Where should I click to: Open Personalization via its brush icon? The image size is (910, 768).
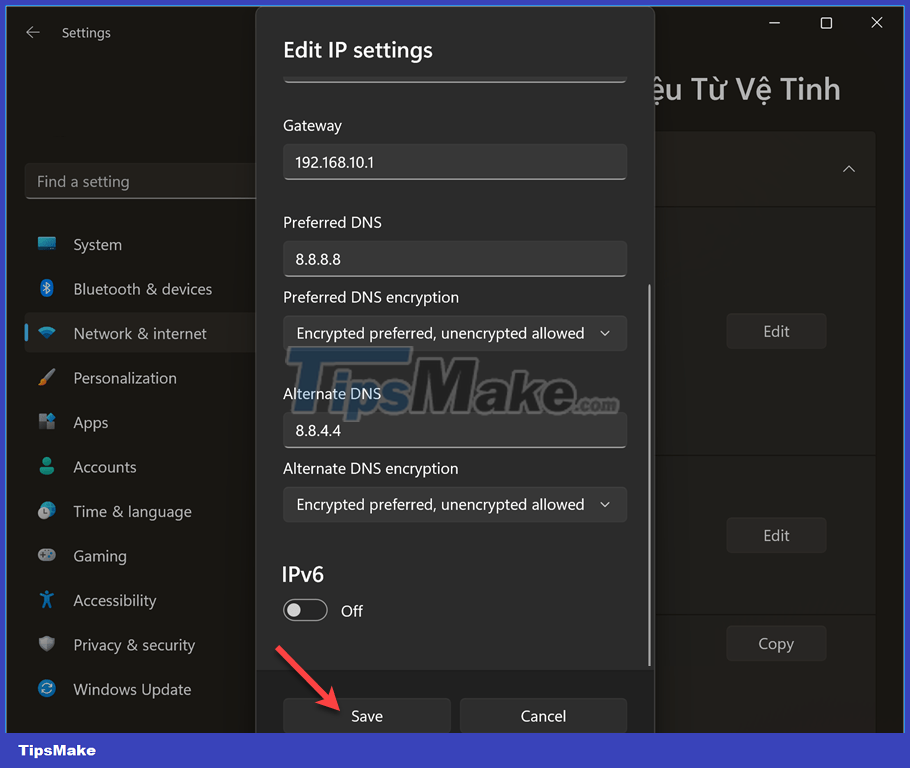click(46, 378)
